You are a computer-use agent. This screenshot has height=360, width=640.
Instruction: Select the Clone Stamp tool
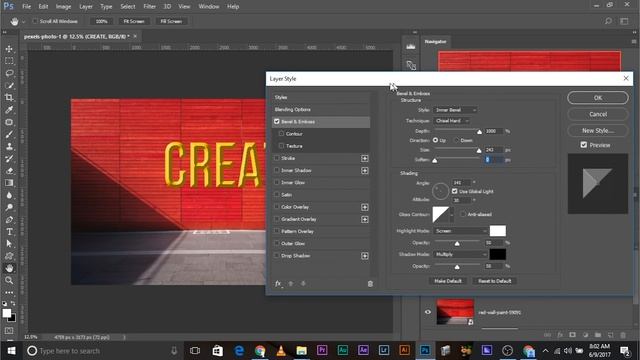pos(9,146)
